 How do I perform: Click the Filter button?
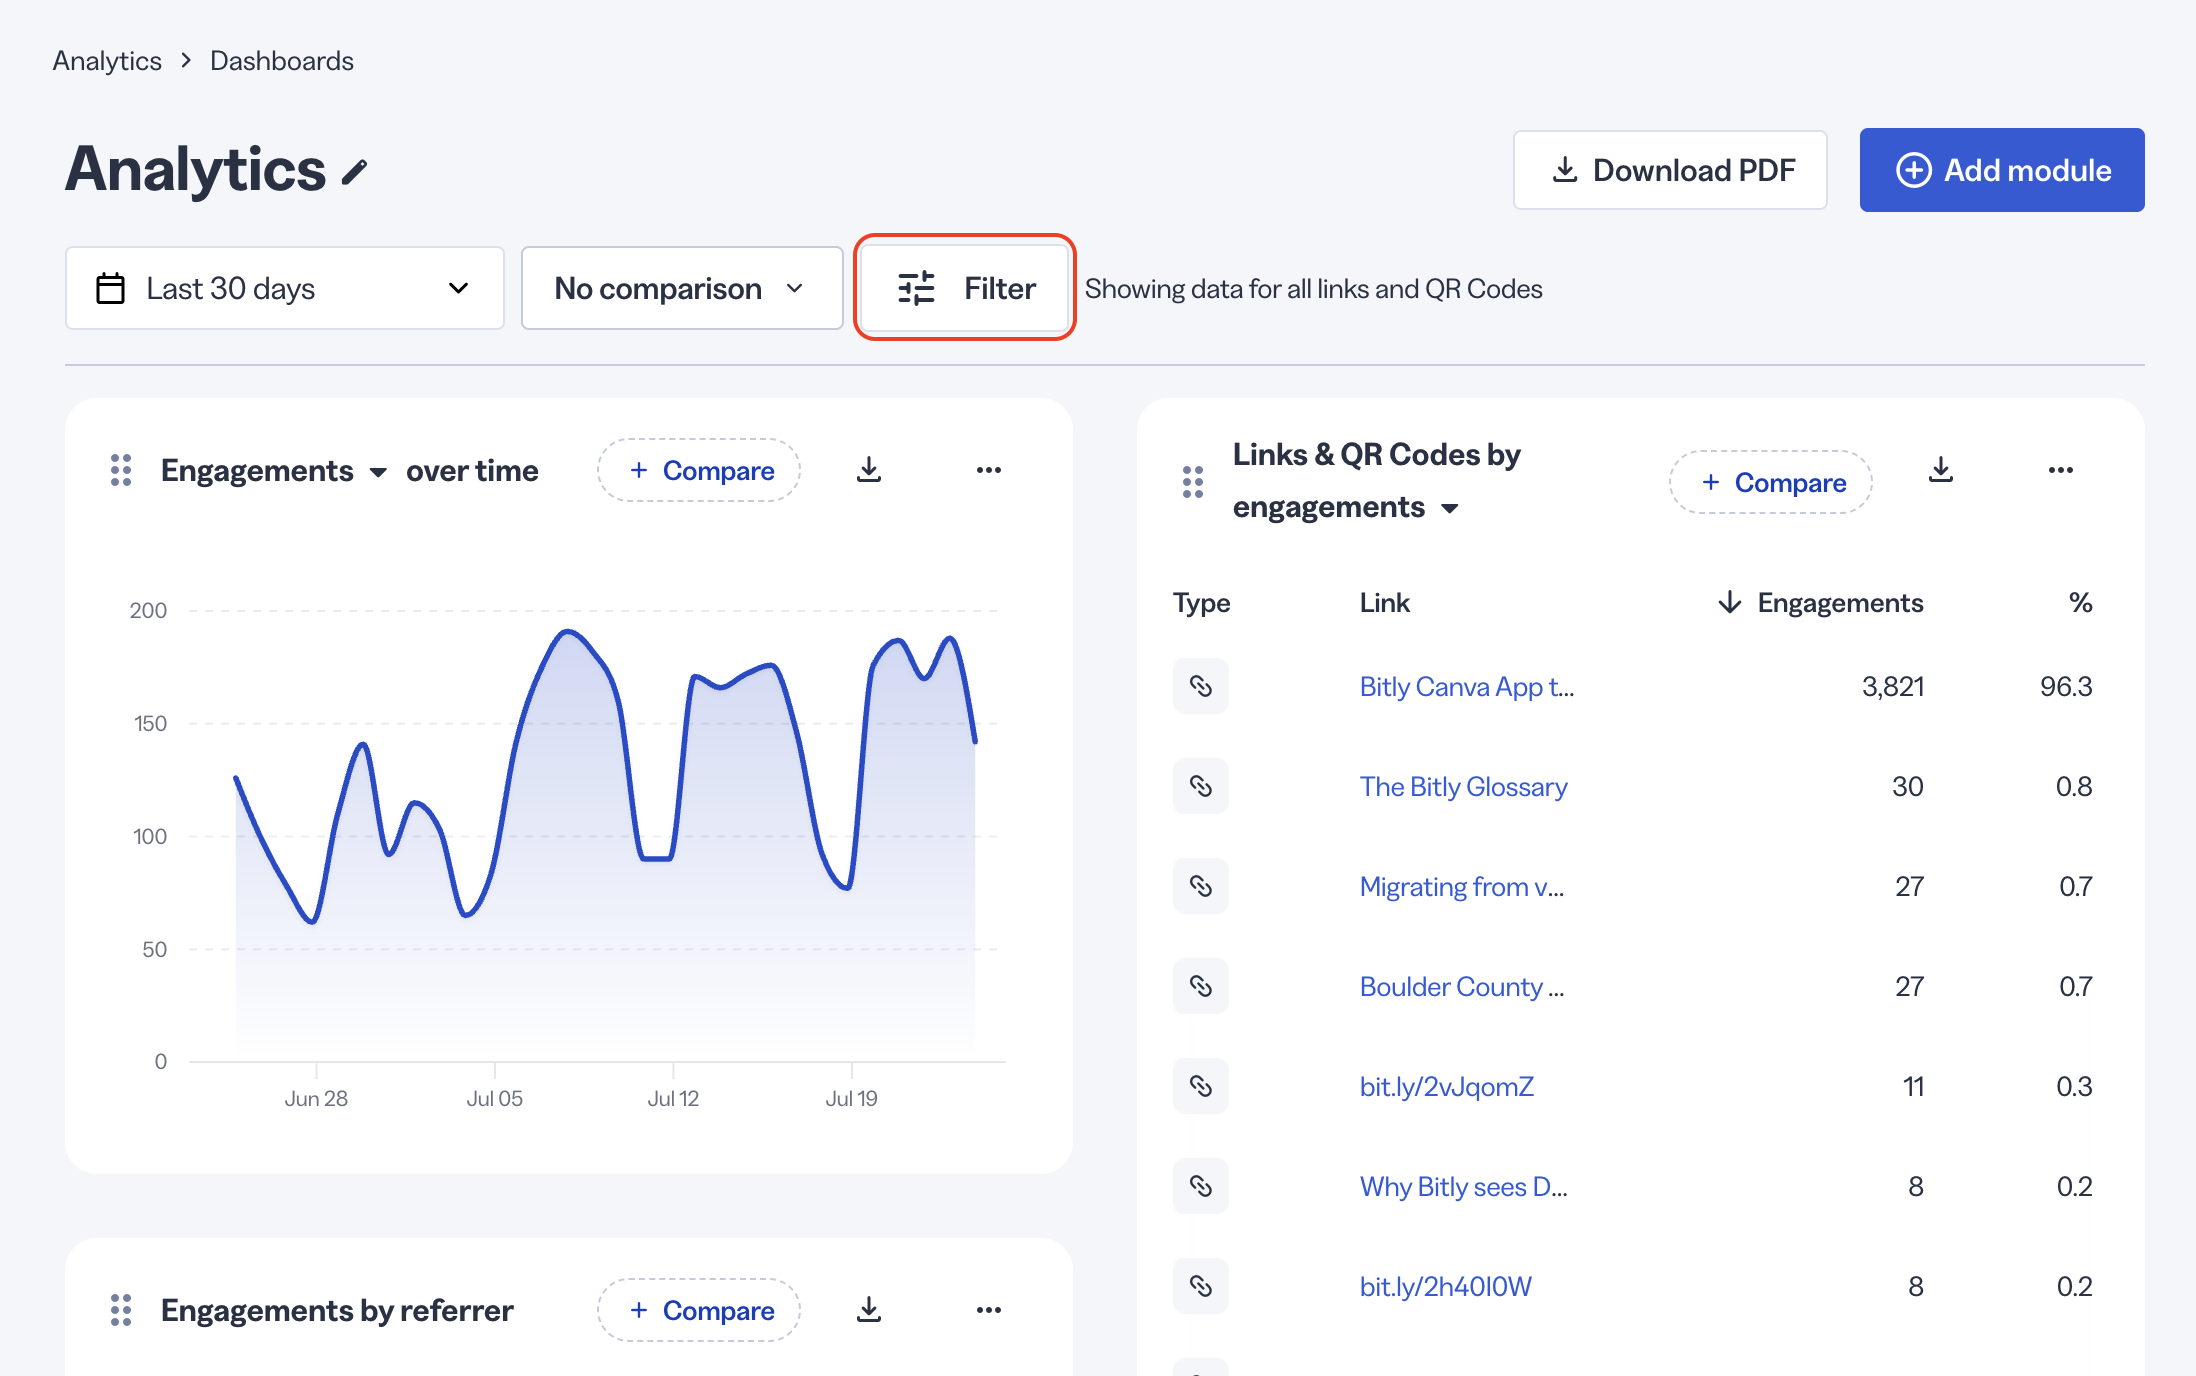965,288
